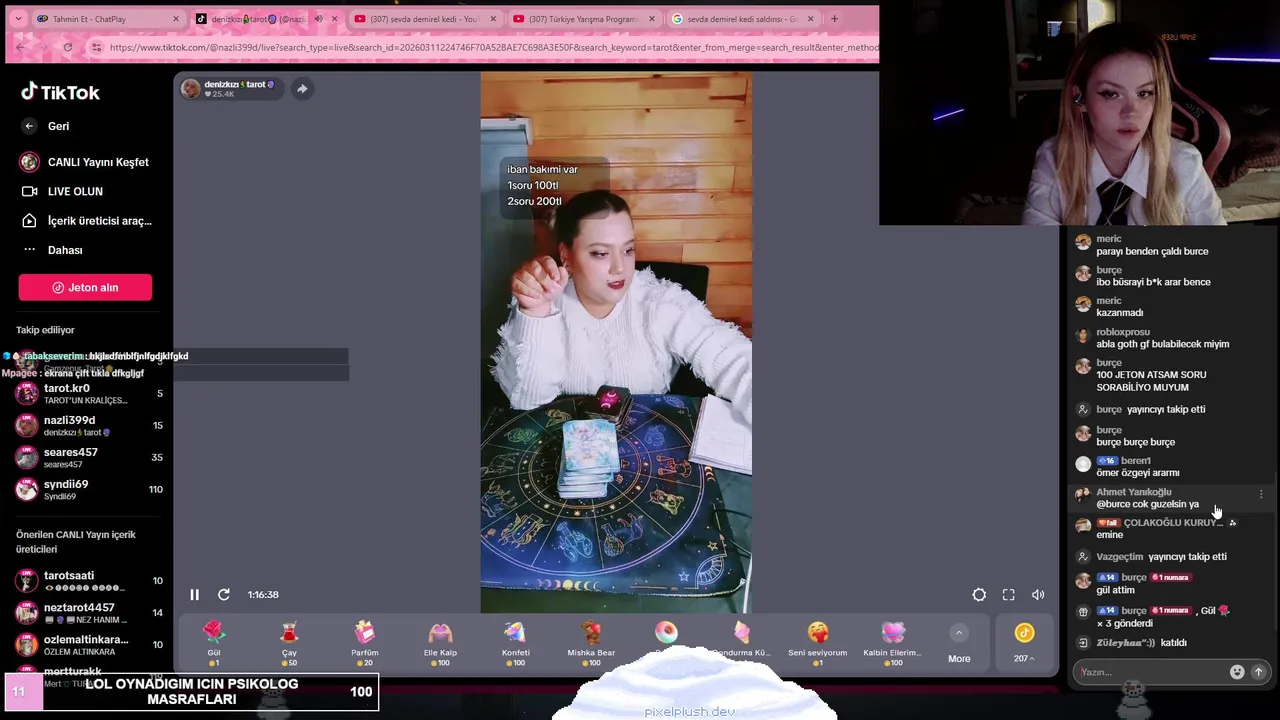Send the Elle Kalp gift
This screenshot has width=1280, height=720.
(x=440, y=642)
